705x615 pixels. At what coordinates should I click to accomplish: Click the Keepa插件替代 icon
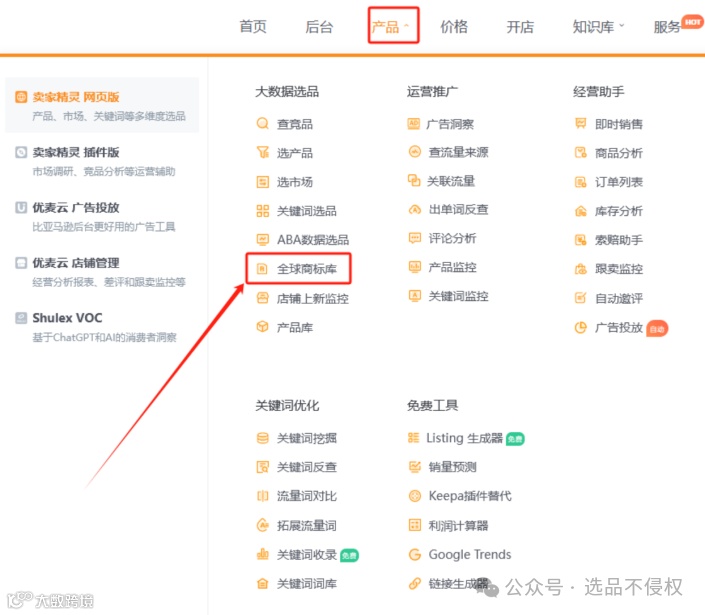point(415,496)
